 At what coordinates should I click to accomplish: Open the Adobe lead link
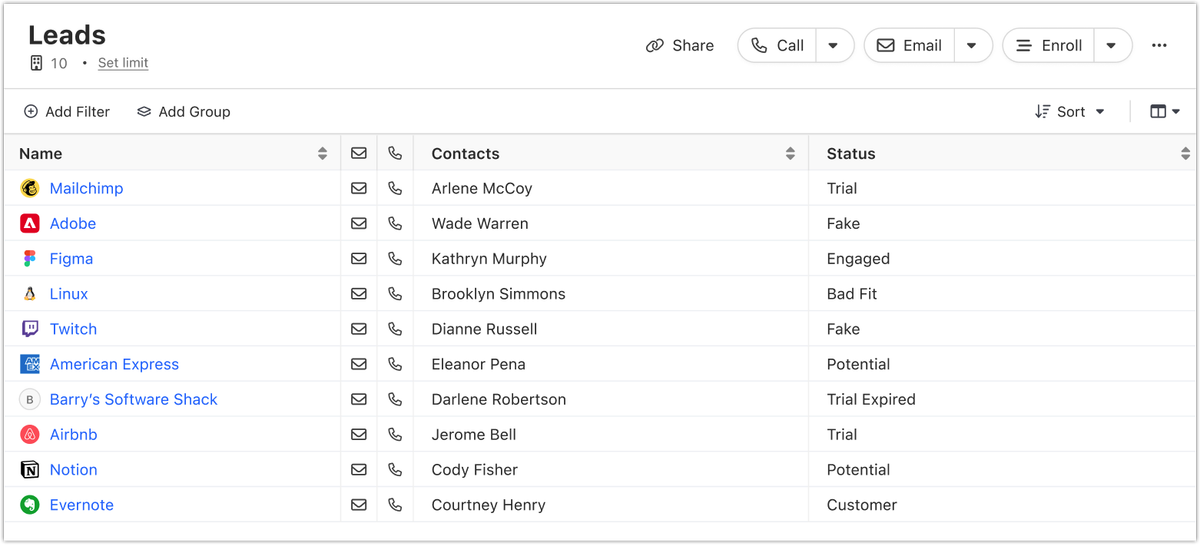(73, 223)
